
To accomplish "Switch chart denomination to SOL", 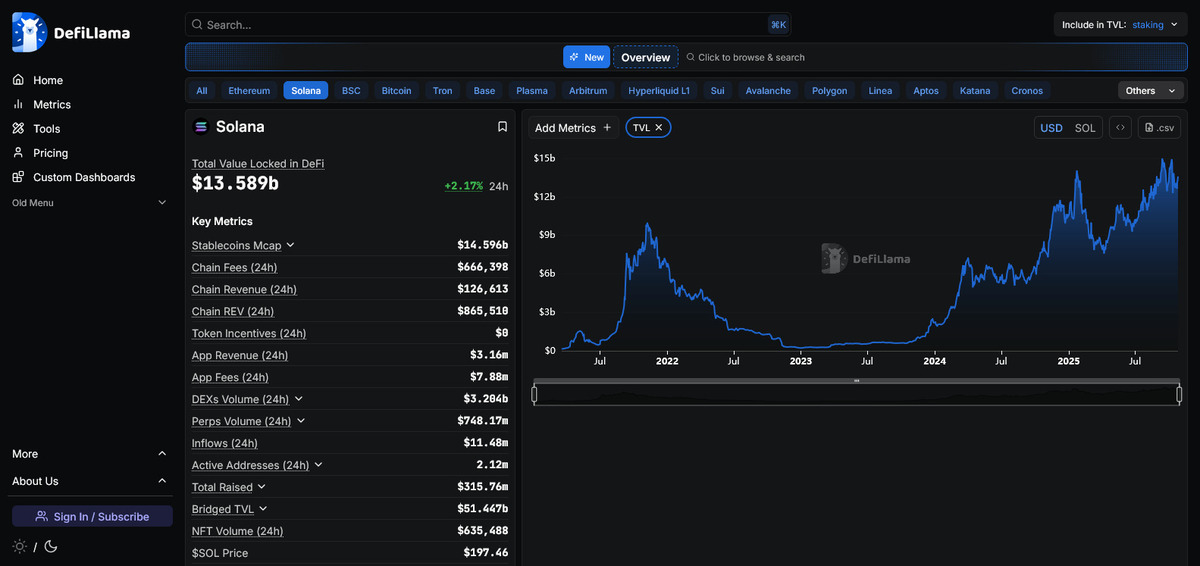I will 1085,128.
